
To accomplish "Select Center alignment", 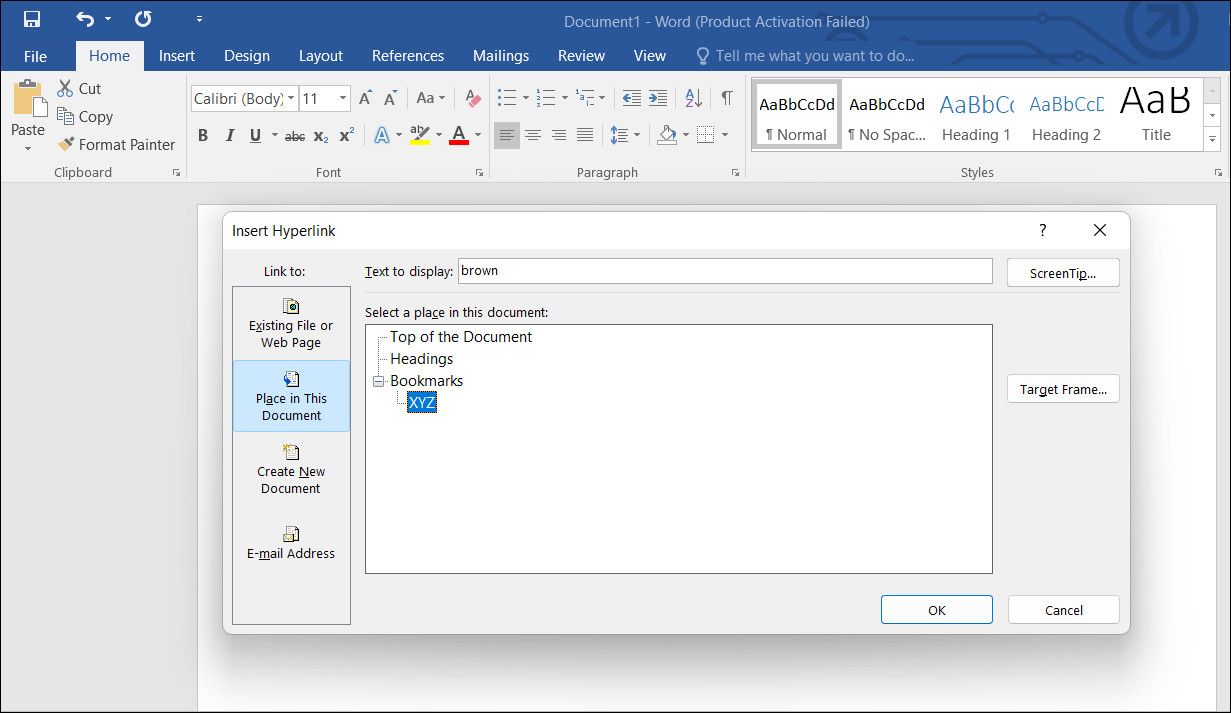I will point(533,135).
